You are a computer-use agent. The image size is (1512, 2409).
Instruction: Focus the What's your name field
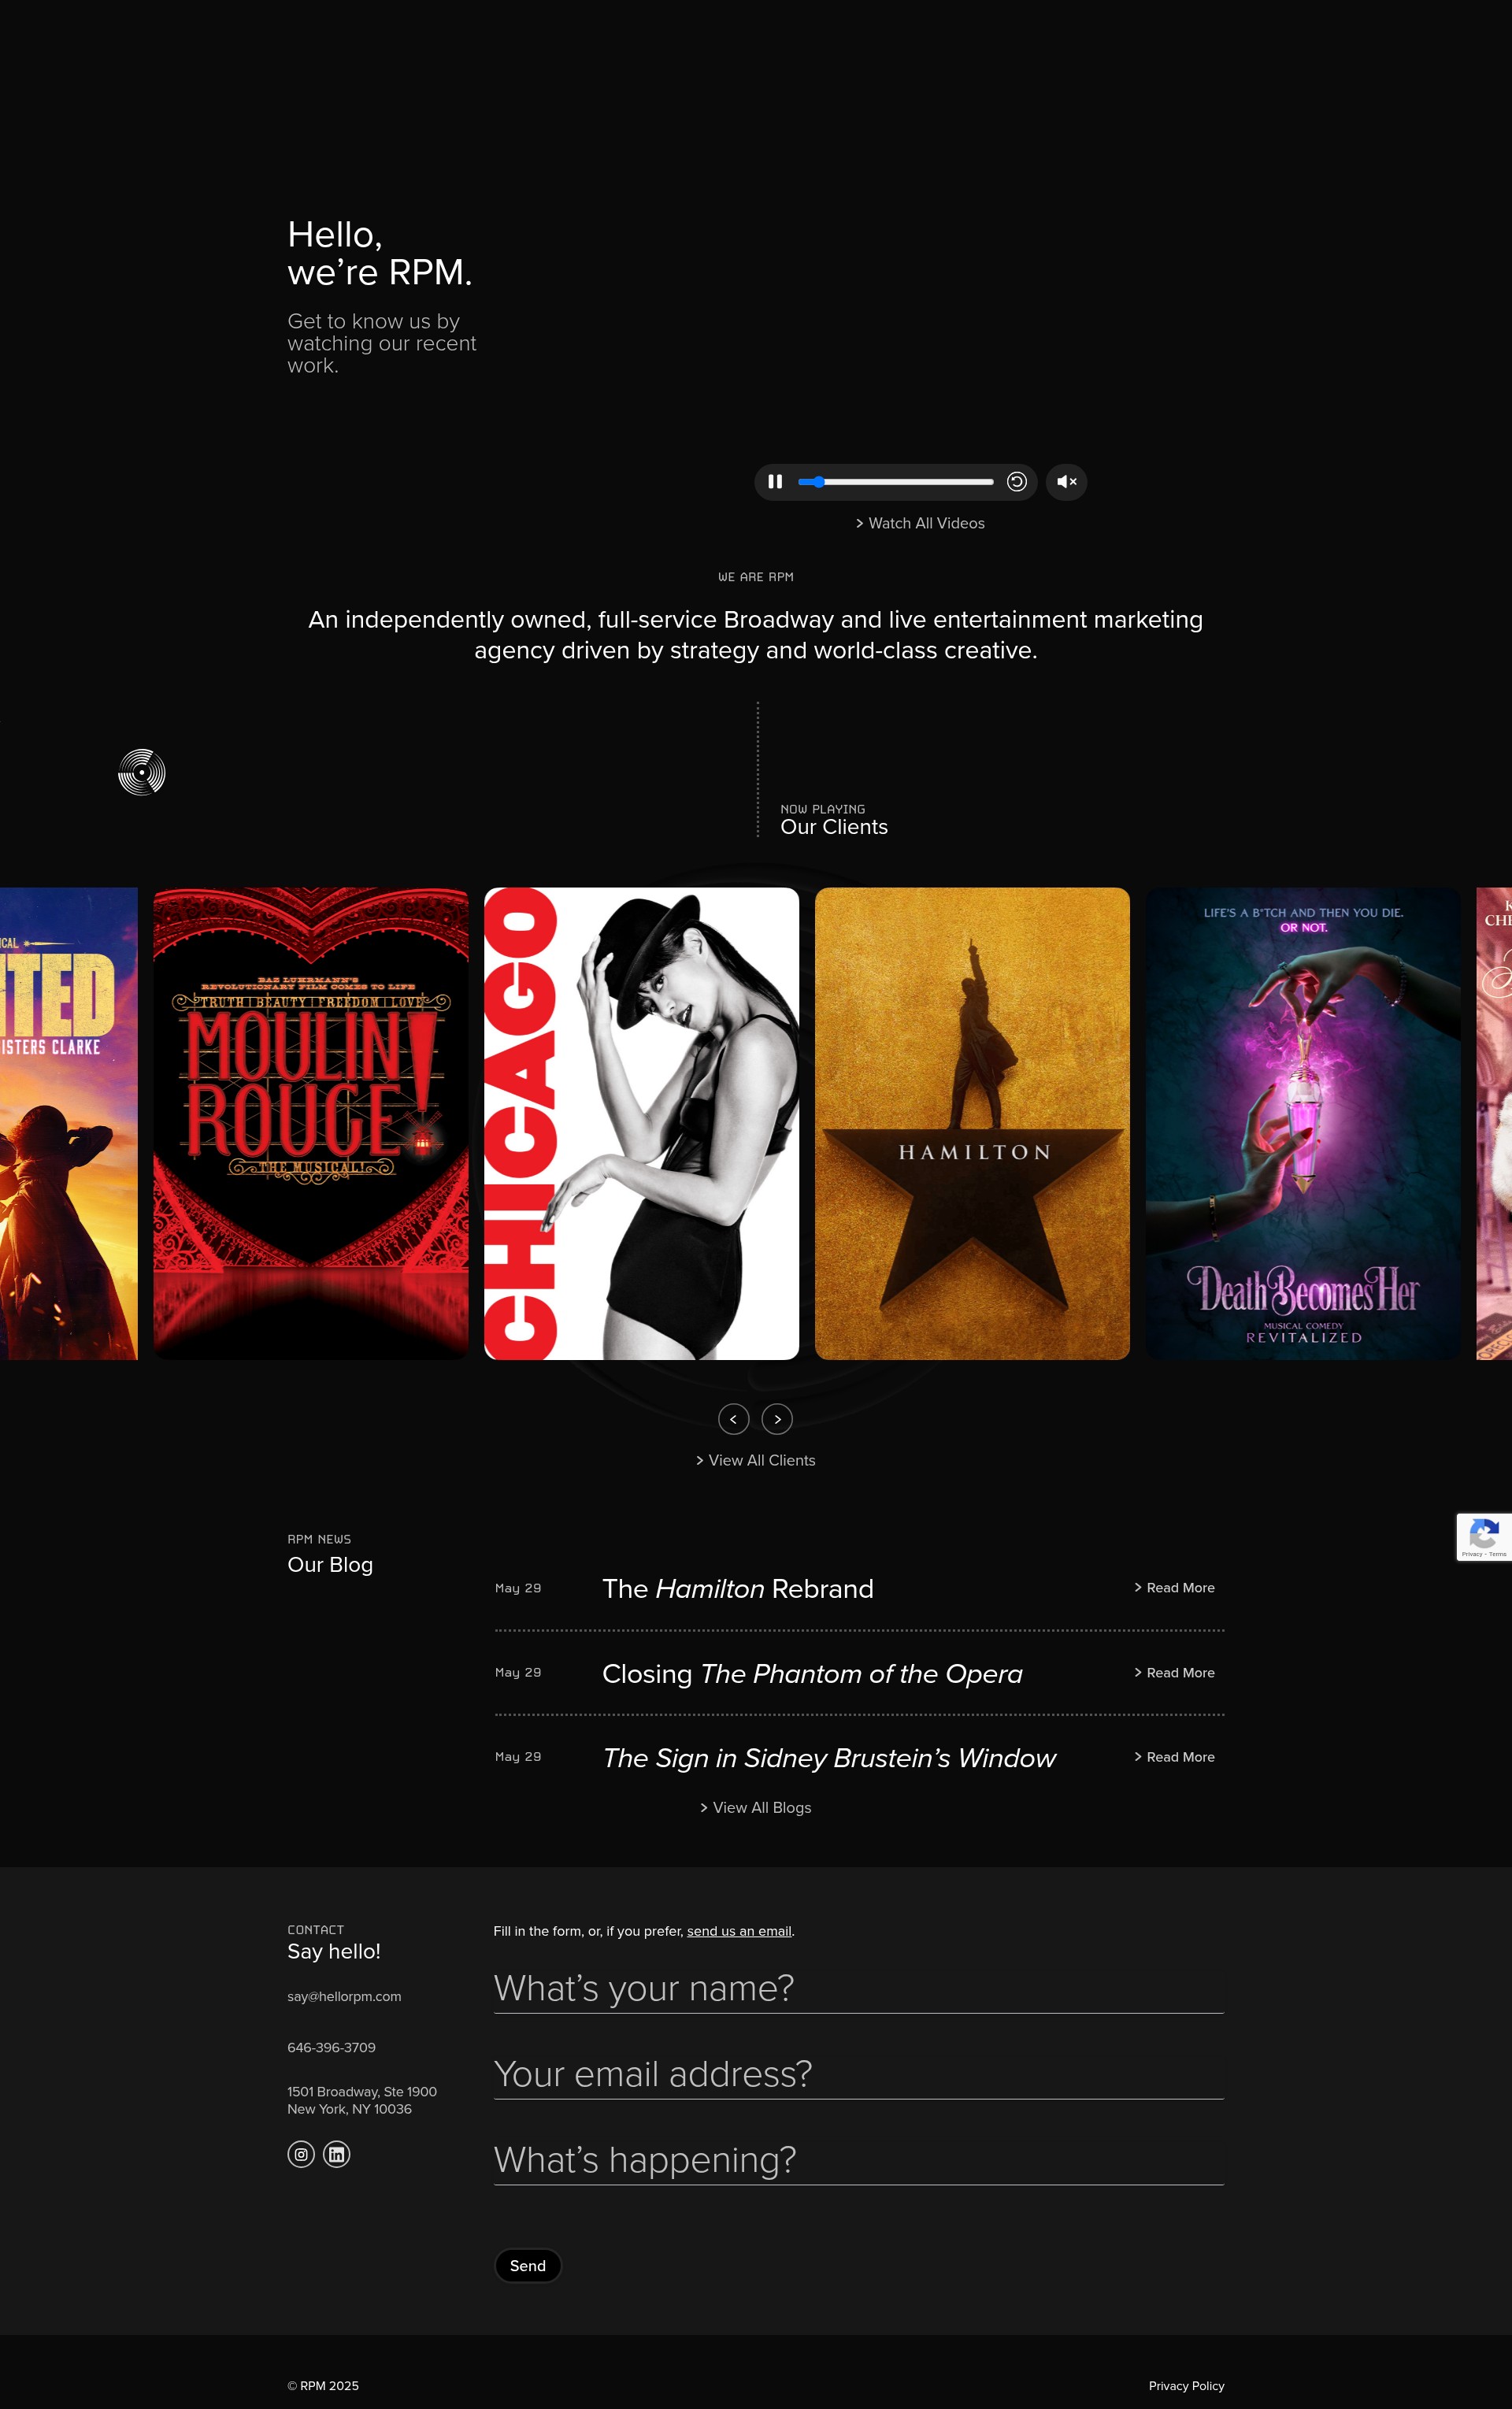point(858,1989)
